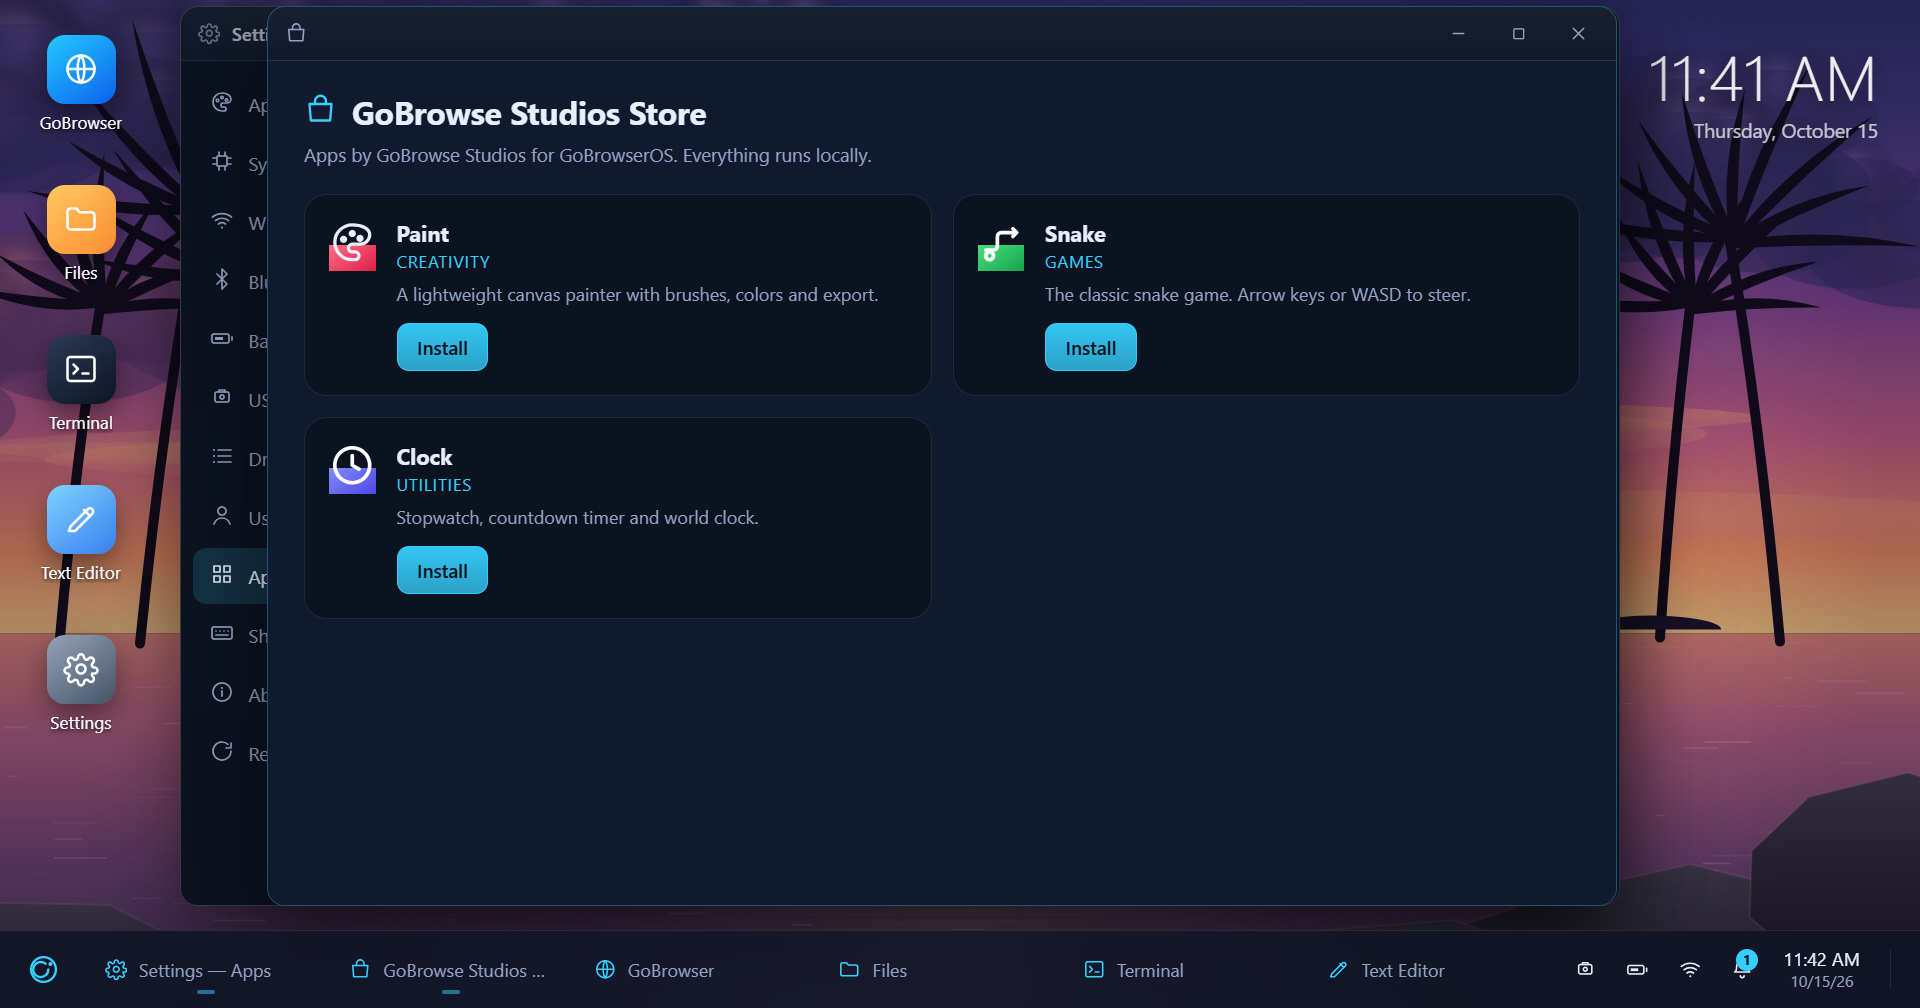Select the camera icon item in Settings sidebar
The width and height of the screenshot is (1920, 1008).
tap(231, 399)
